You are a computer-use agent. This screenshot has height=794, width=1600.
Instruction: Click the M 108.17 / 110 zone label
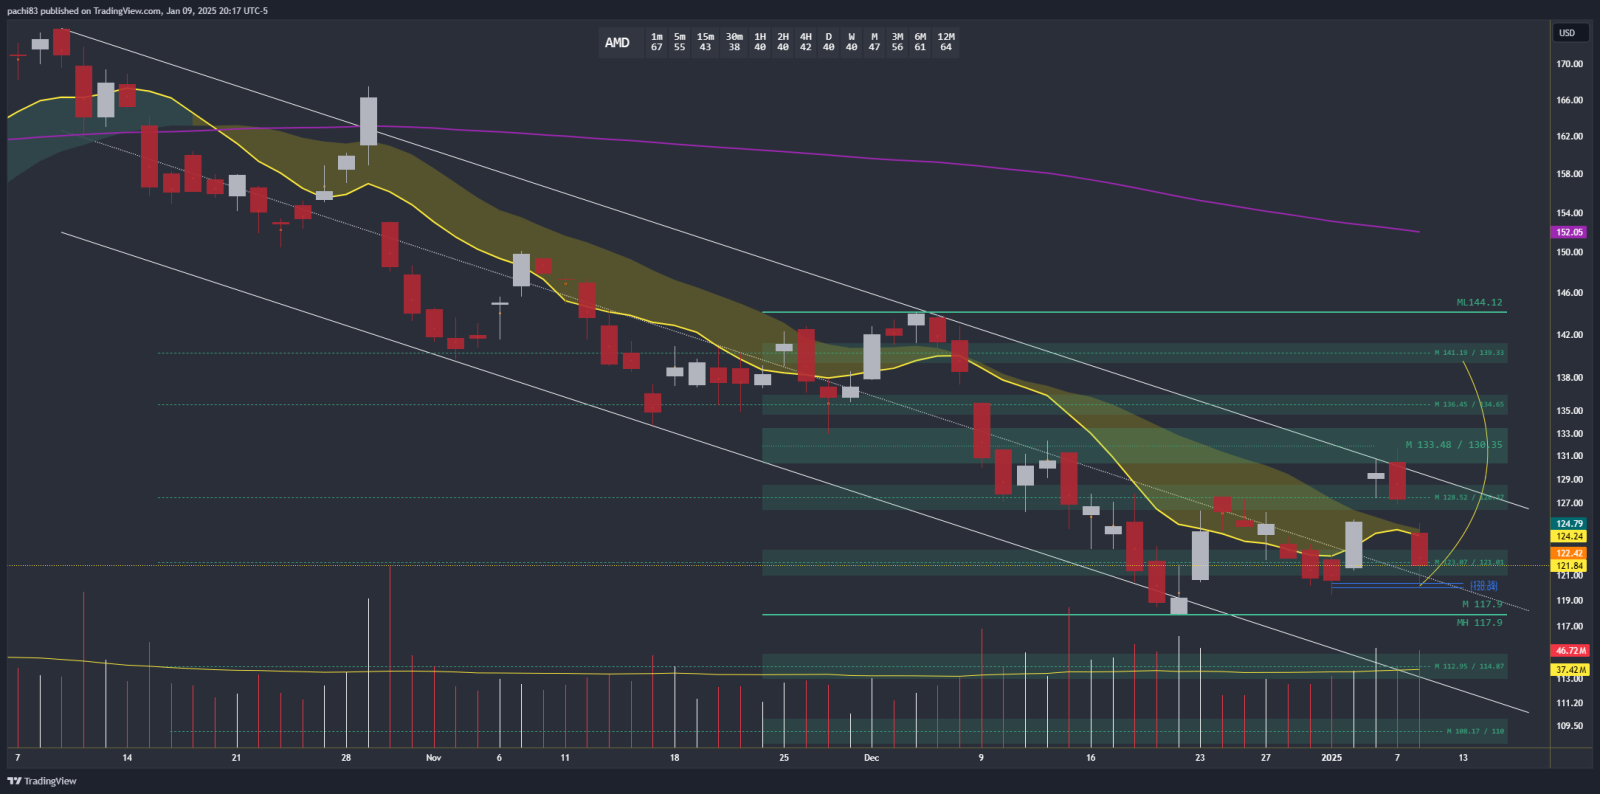coord(1475,731)
